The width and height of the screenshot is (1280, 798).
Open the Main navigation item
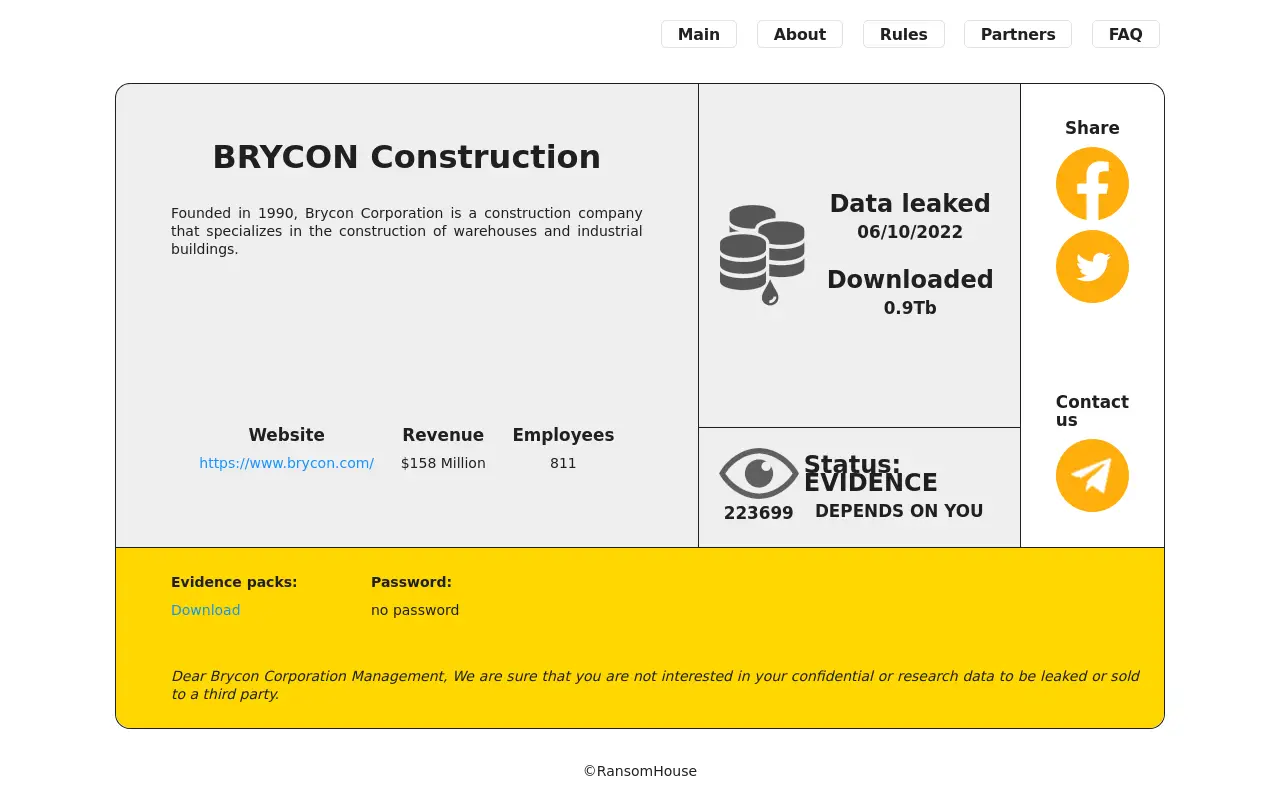tap(698, 34)
